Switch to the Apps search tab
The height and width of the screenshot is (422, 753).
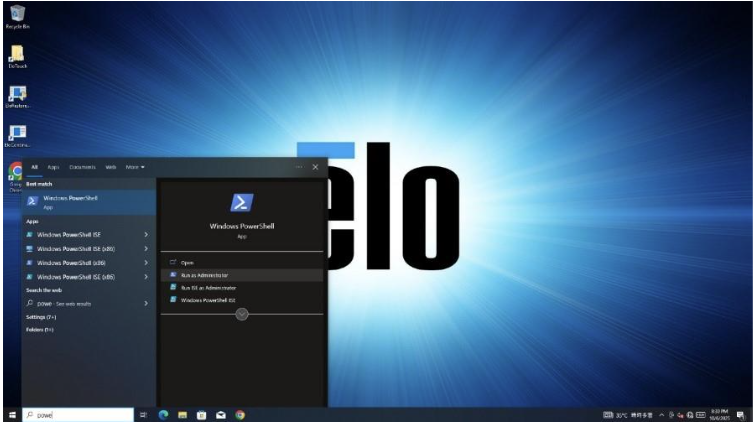click(x=53, y=167)
